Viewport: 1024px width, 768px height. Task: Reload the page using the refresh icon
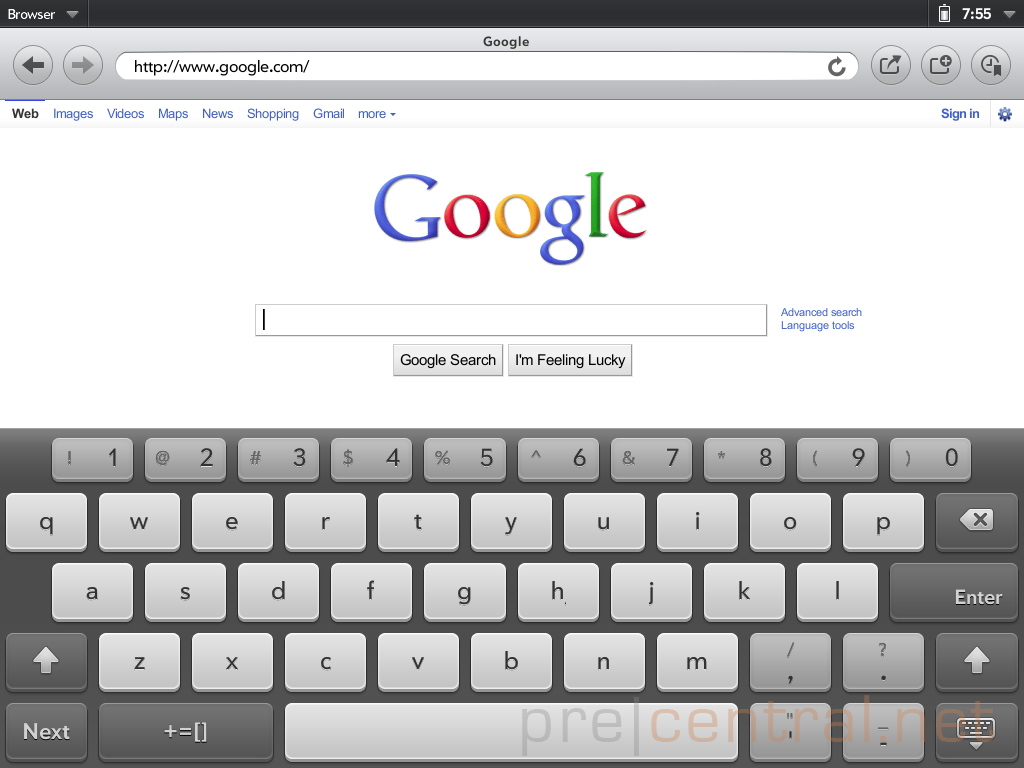point(837,67)
